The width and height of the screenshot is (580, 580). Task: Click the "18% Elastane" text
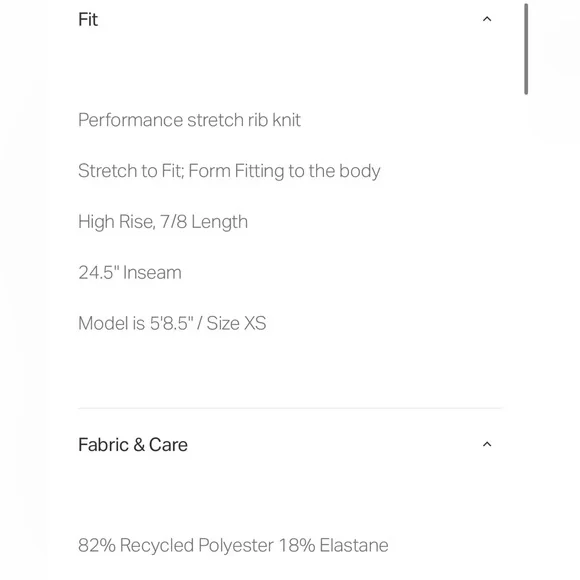tap(334, 545)
